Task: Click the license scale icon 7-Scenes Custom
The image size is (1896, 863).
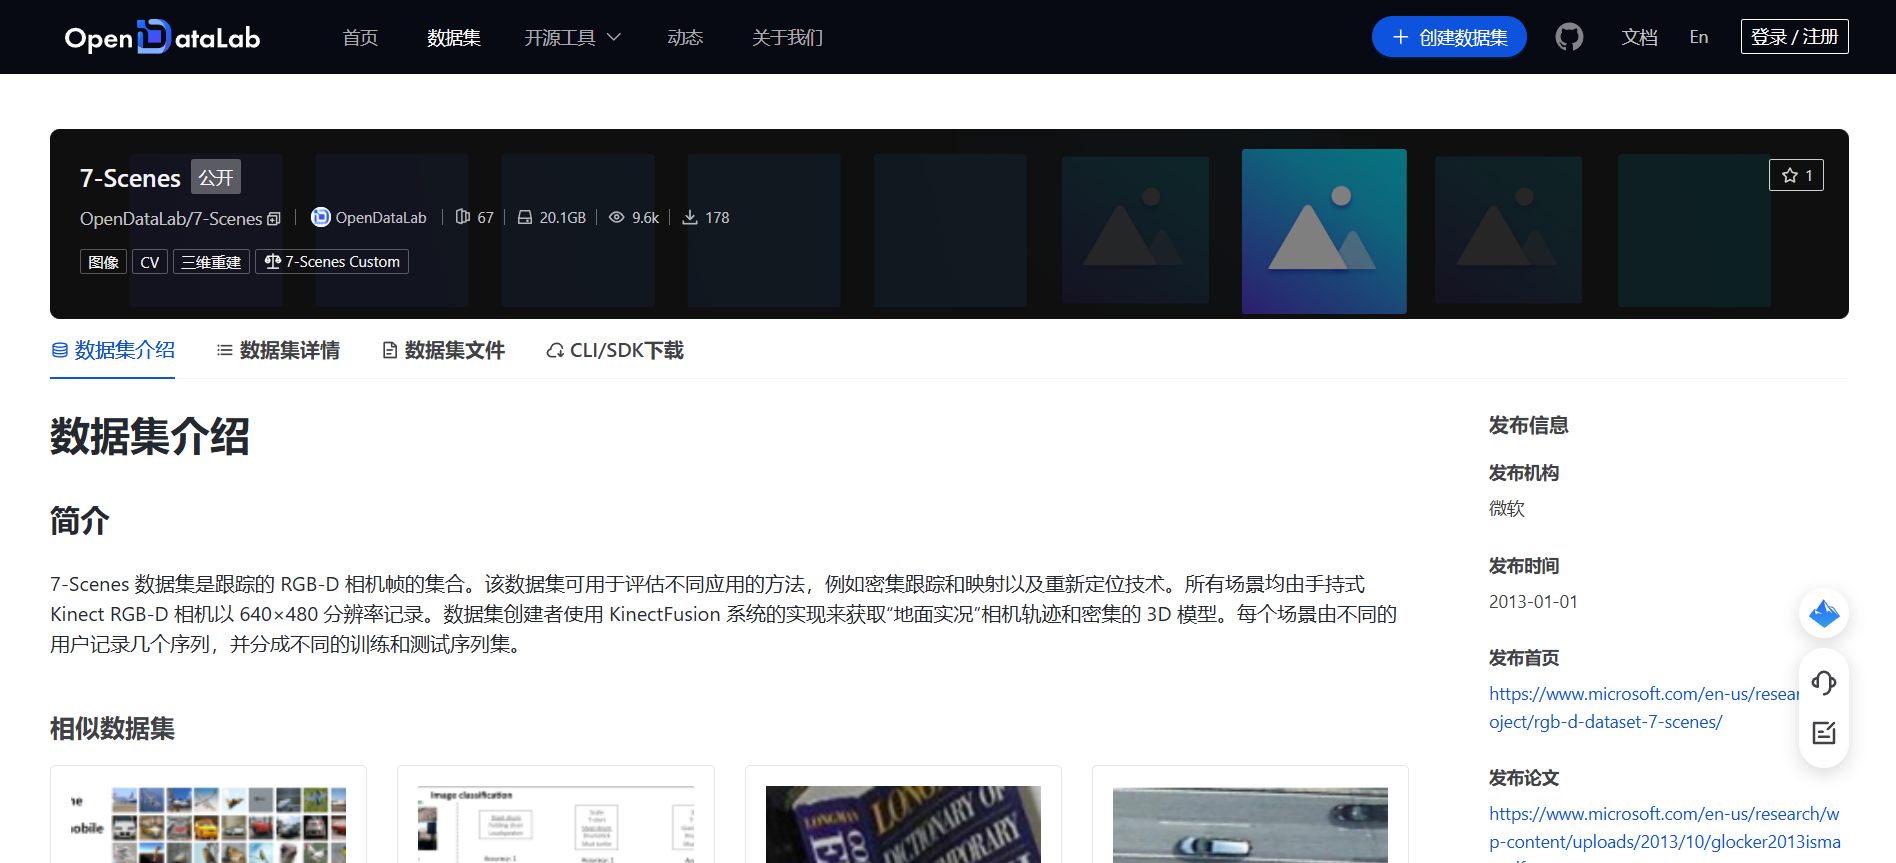Action: tap(272, 261)
